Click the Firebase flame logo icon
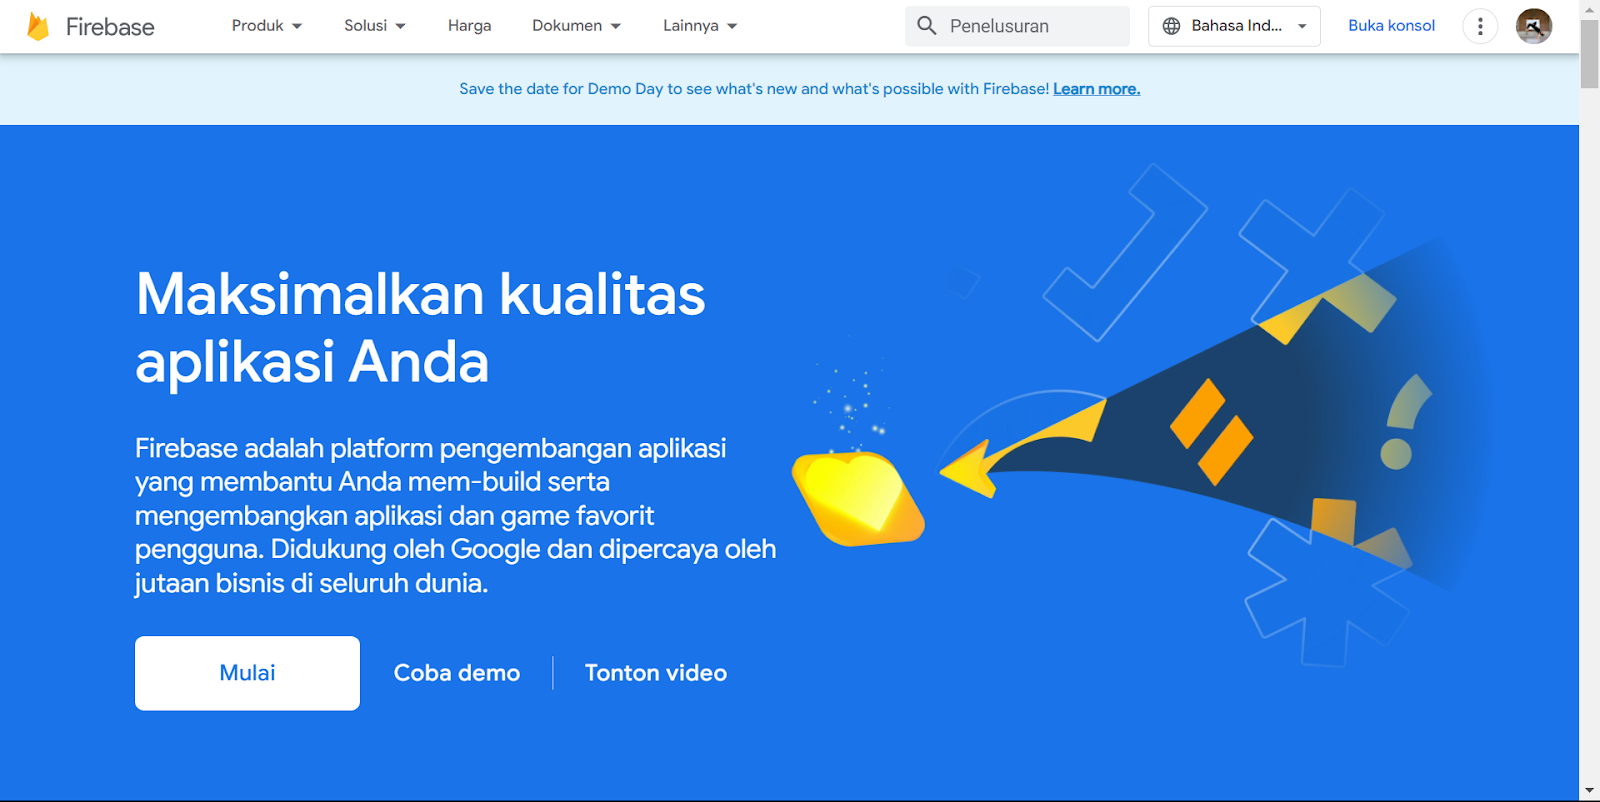This screenshot has width=1600, height=802. point(38,26)
